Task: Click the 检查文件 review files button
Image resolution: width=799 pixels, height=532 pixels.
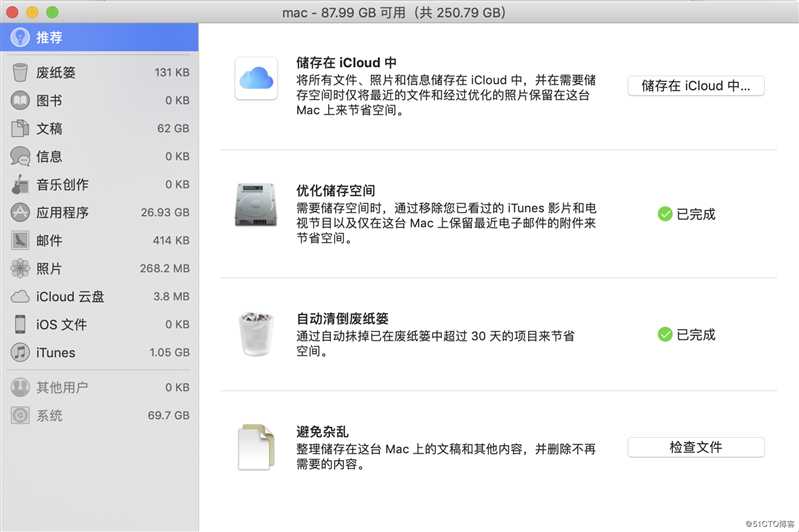Action: pyautogui.click(x=696, y=447)
